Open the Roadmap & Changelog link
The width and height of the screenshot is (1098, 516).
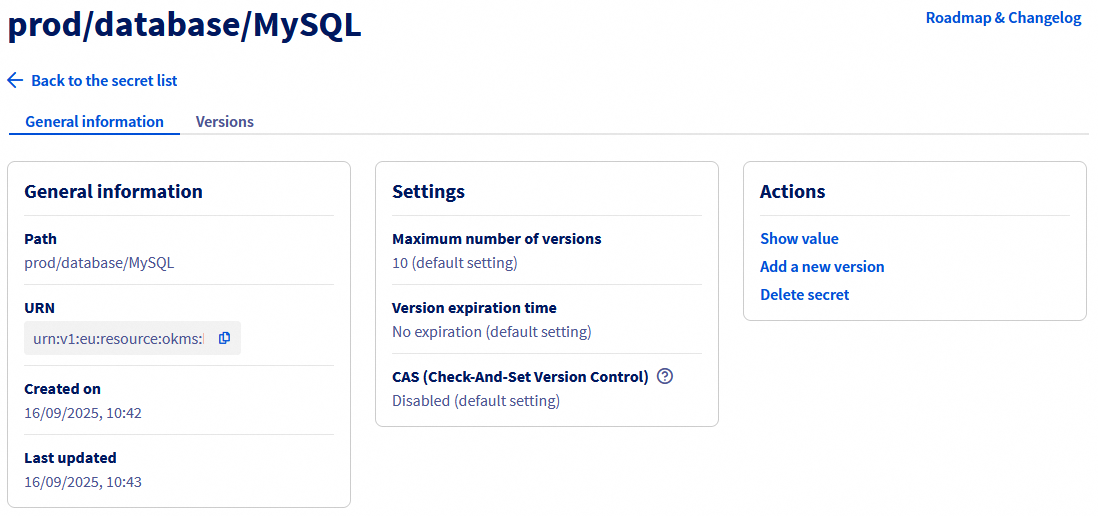coord(1003,18)
